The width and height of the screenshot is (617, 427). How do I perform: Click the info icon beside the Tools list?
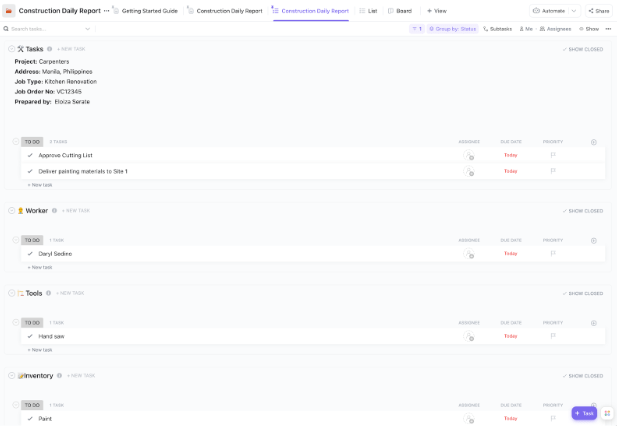48,293
